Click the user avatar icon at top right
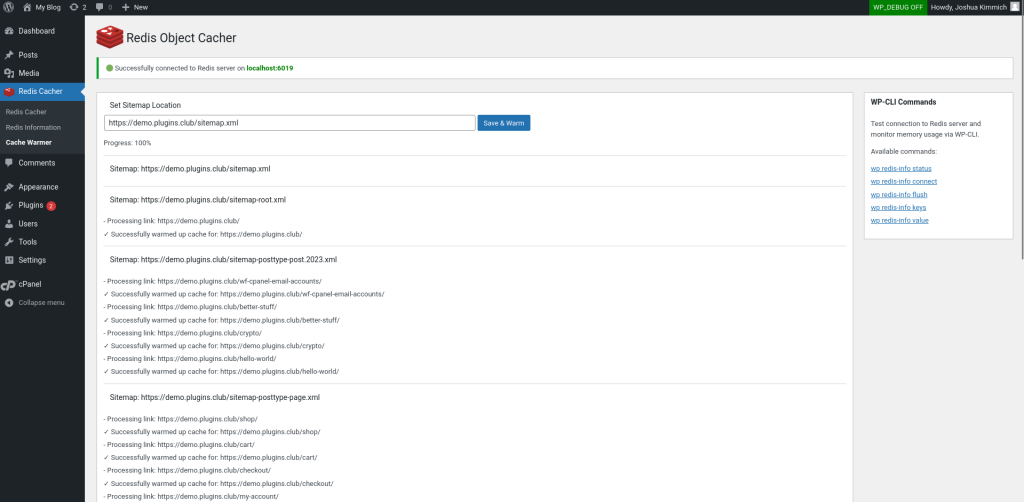Viewport: 1024px width, 502px height. pos(1014,7)
